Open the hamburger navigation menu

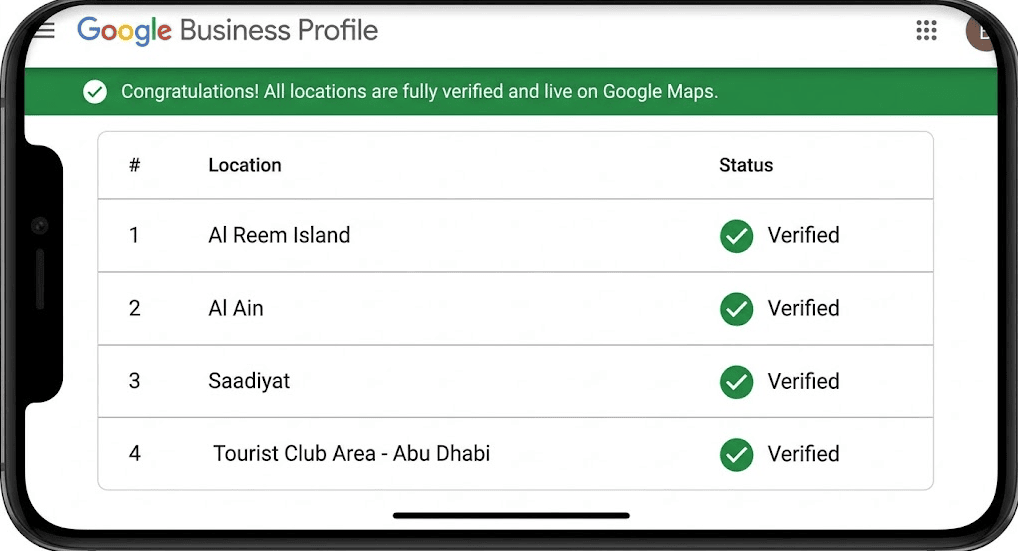pos(45,30)
